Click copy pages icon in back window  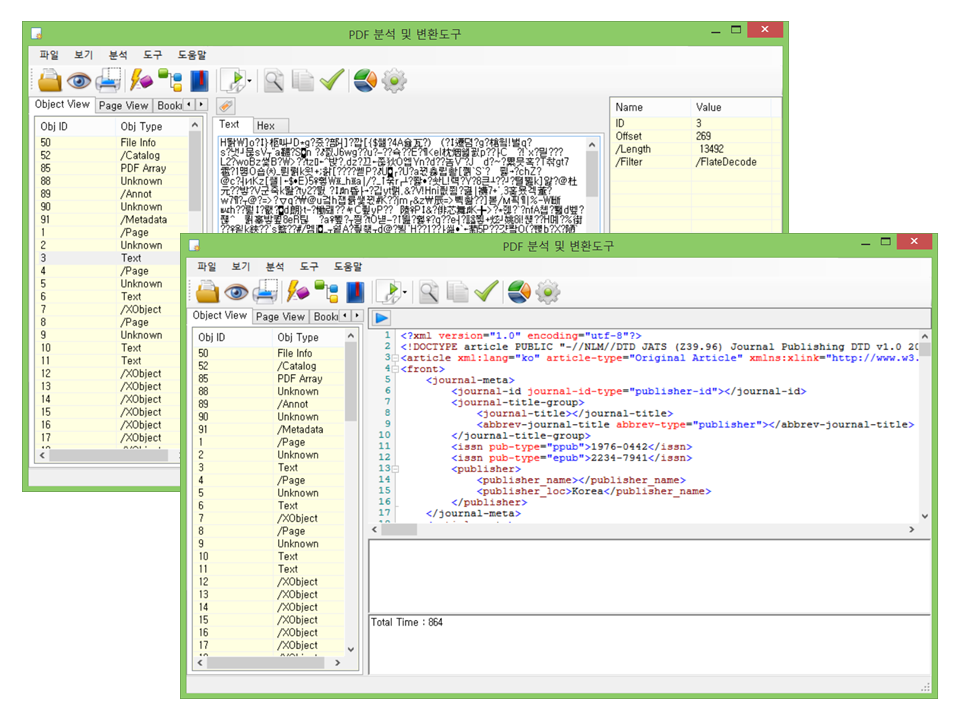tap(302, 80)
